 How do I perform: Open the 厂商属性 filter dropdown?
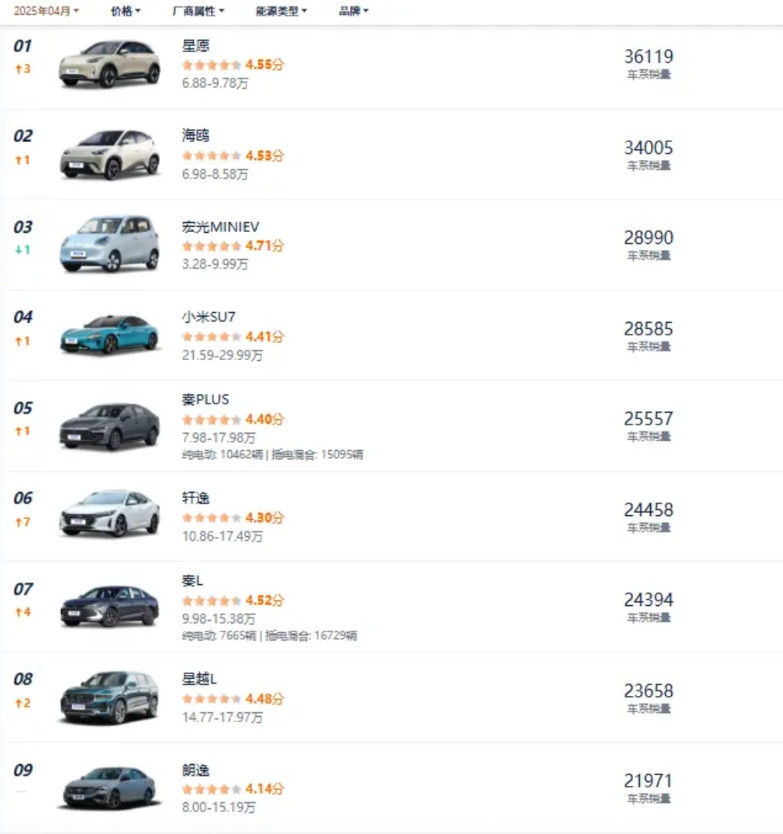click(198, 11)
